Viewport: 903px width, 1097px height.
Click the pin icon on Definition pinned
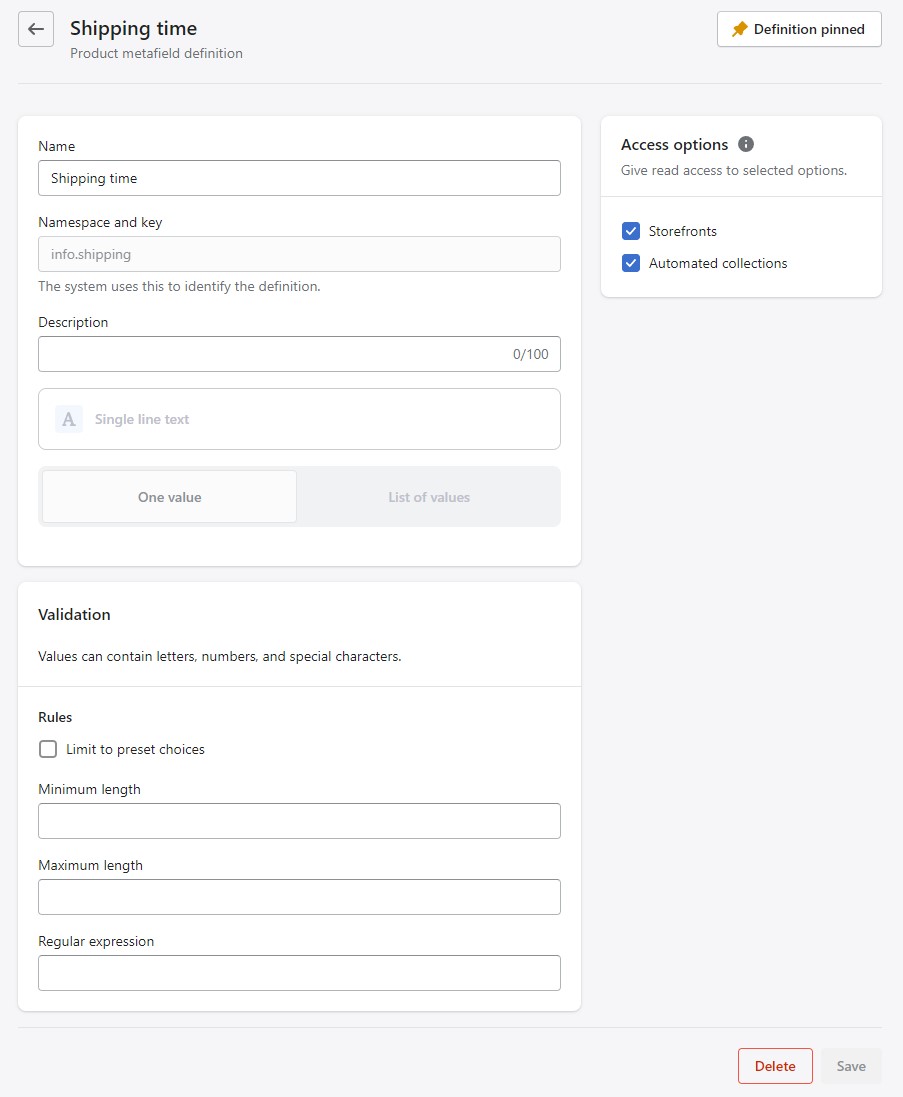click(x=739, y=30)
